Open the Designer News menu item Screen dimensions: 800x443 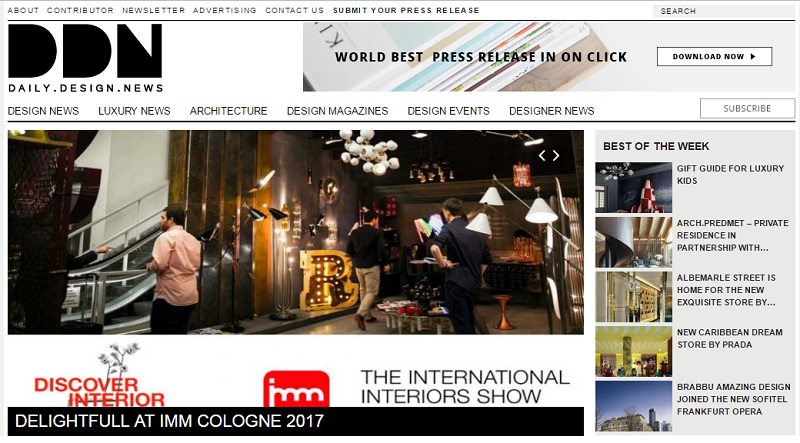[552, 111]
